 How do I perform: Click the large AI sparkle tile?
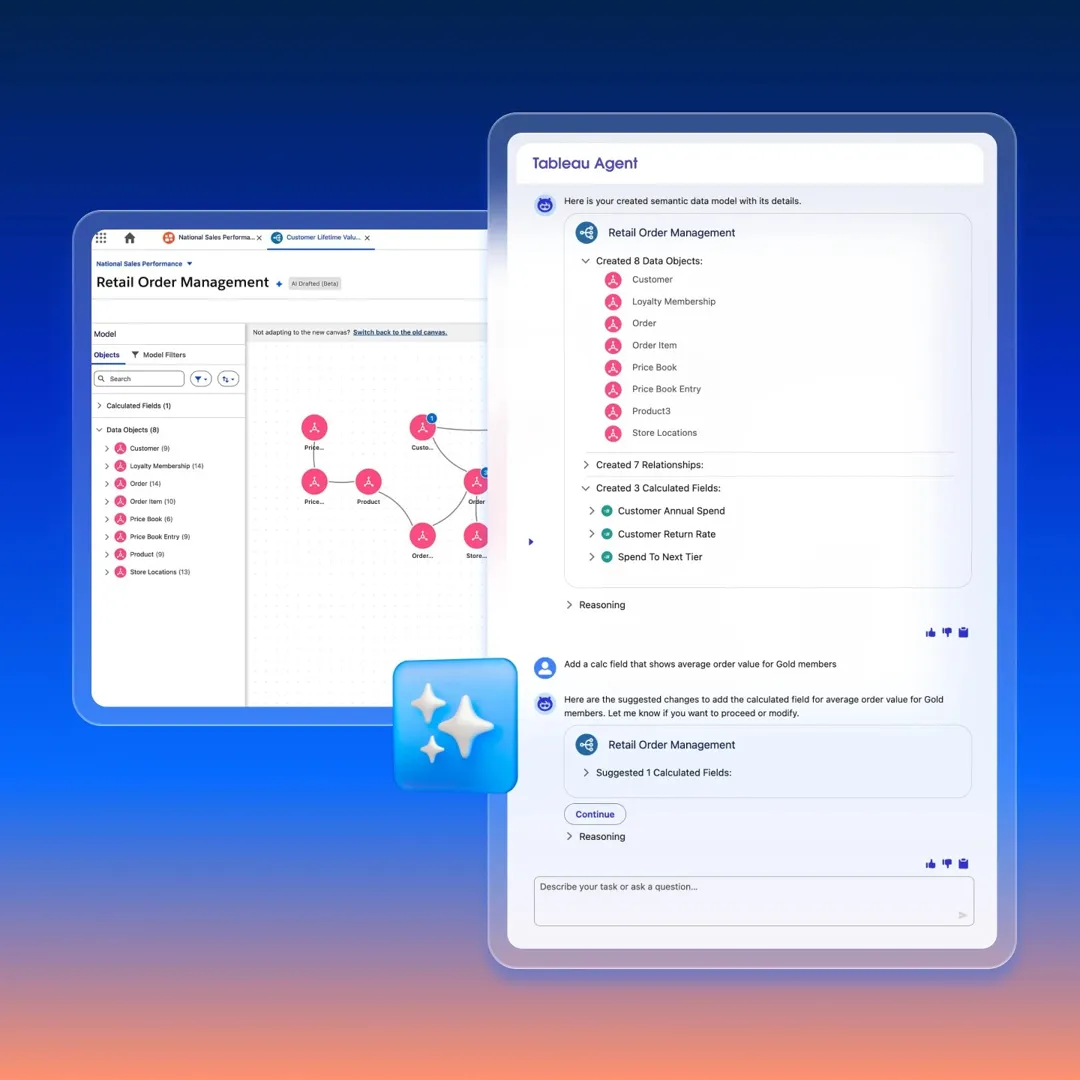[x=455, y=725]
